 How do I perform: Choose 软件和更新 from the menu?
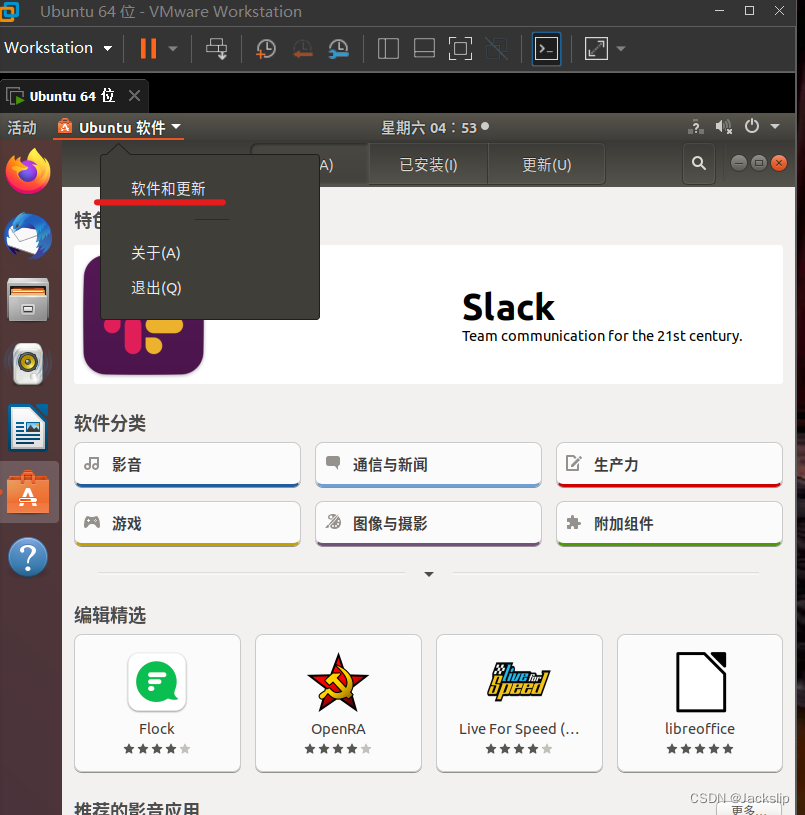pyautogui.click(x=168, y=189)
